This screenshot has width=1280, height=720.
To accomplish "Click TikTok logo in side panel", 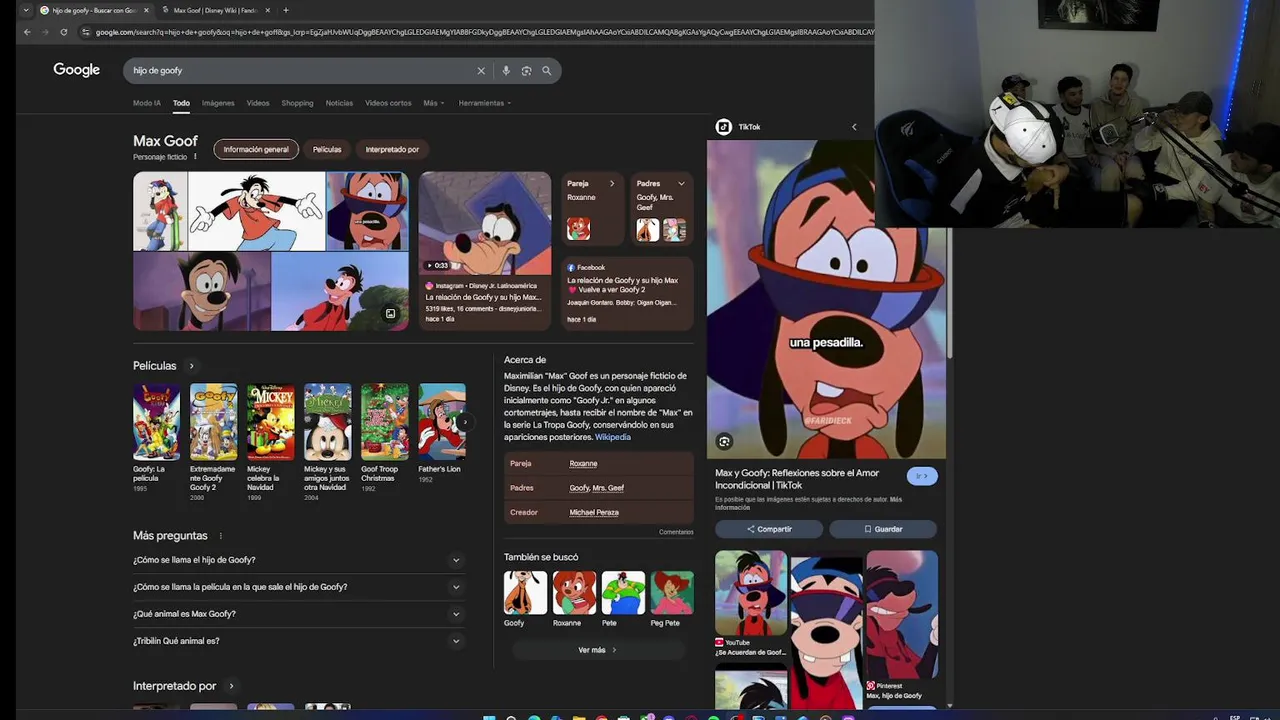I will [x=723, y=127].
